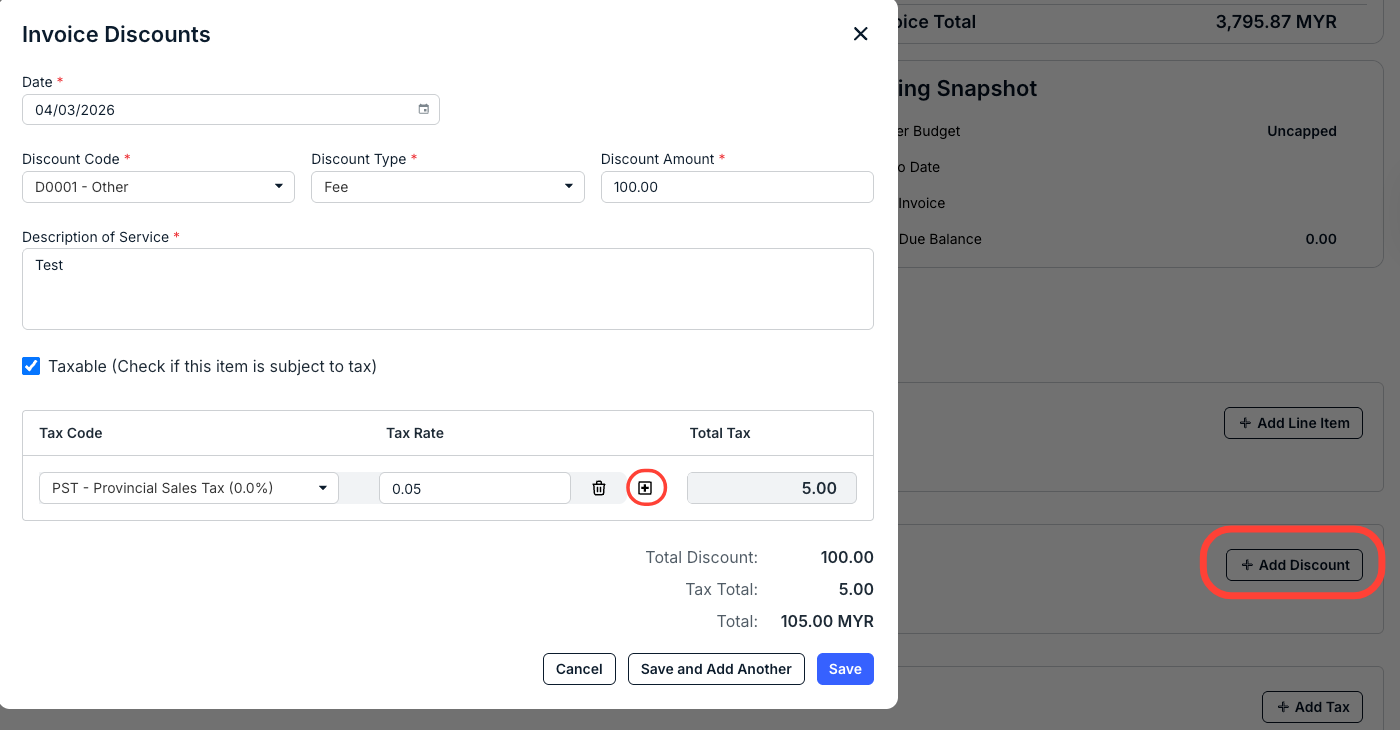Cancel the invoice discount
Viewport: 1400px width, 730px height.
click(x=579, y=669)
